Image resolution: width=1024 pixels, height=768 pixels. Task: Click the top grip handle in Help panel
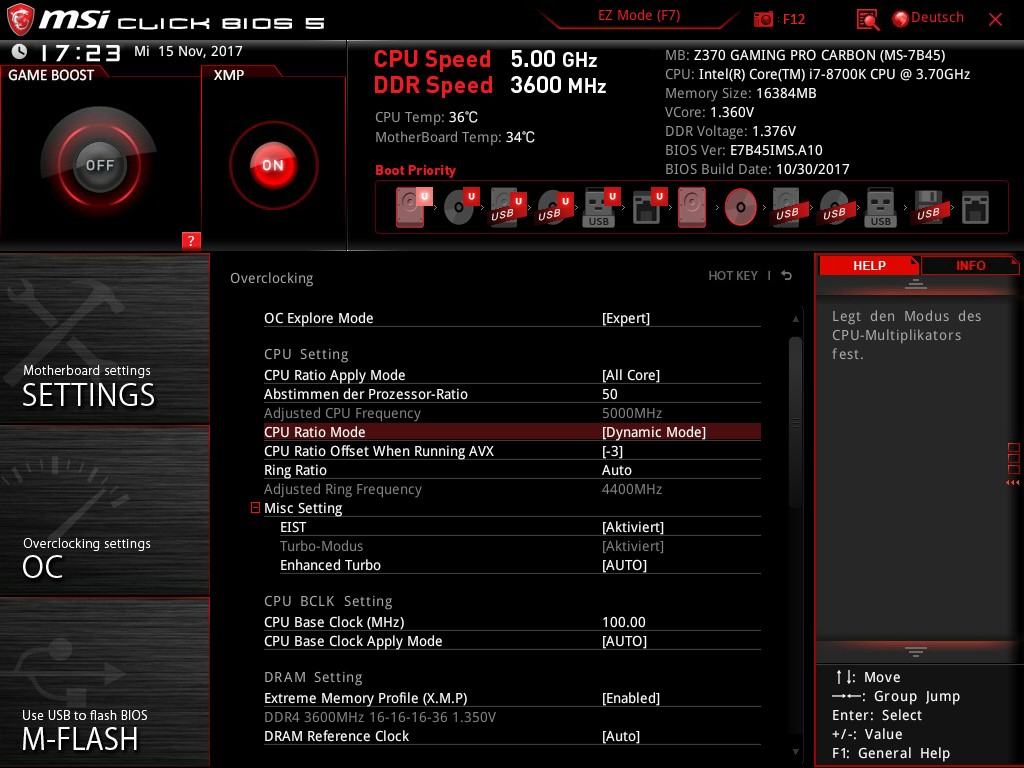tap(916, 284)
